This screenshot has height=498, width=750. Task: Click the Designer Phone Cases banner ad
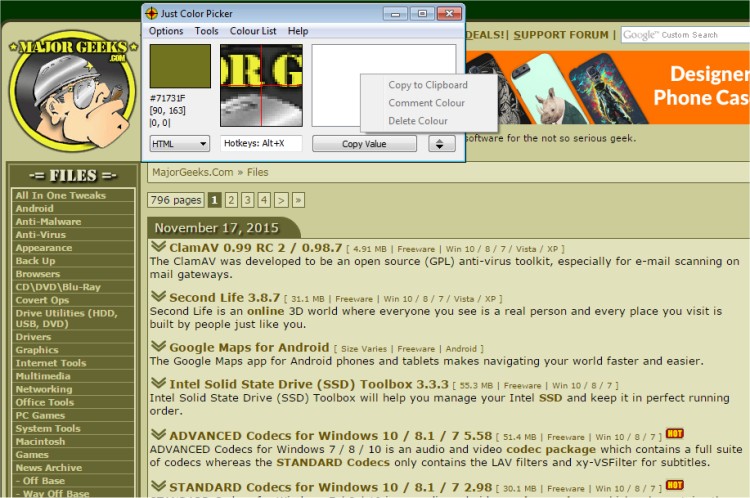pos(607,88)
